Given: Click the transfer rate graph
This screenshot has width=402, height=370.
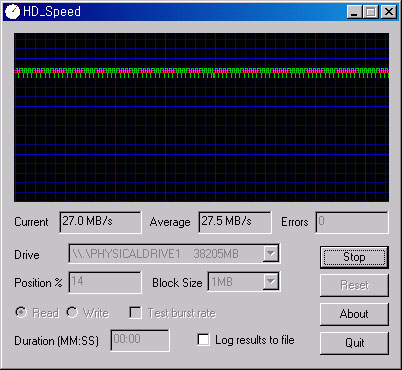Looking at the screenshot, I should [201, 117].
